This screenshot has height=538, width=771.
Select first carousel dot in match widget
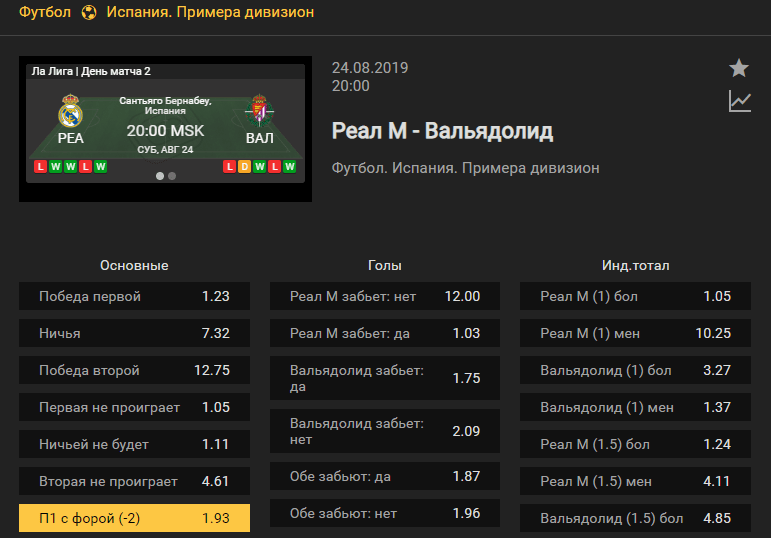pyautogui.click(x=160, y=176)
